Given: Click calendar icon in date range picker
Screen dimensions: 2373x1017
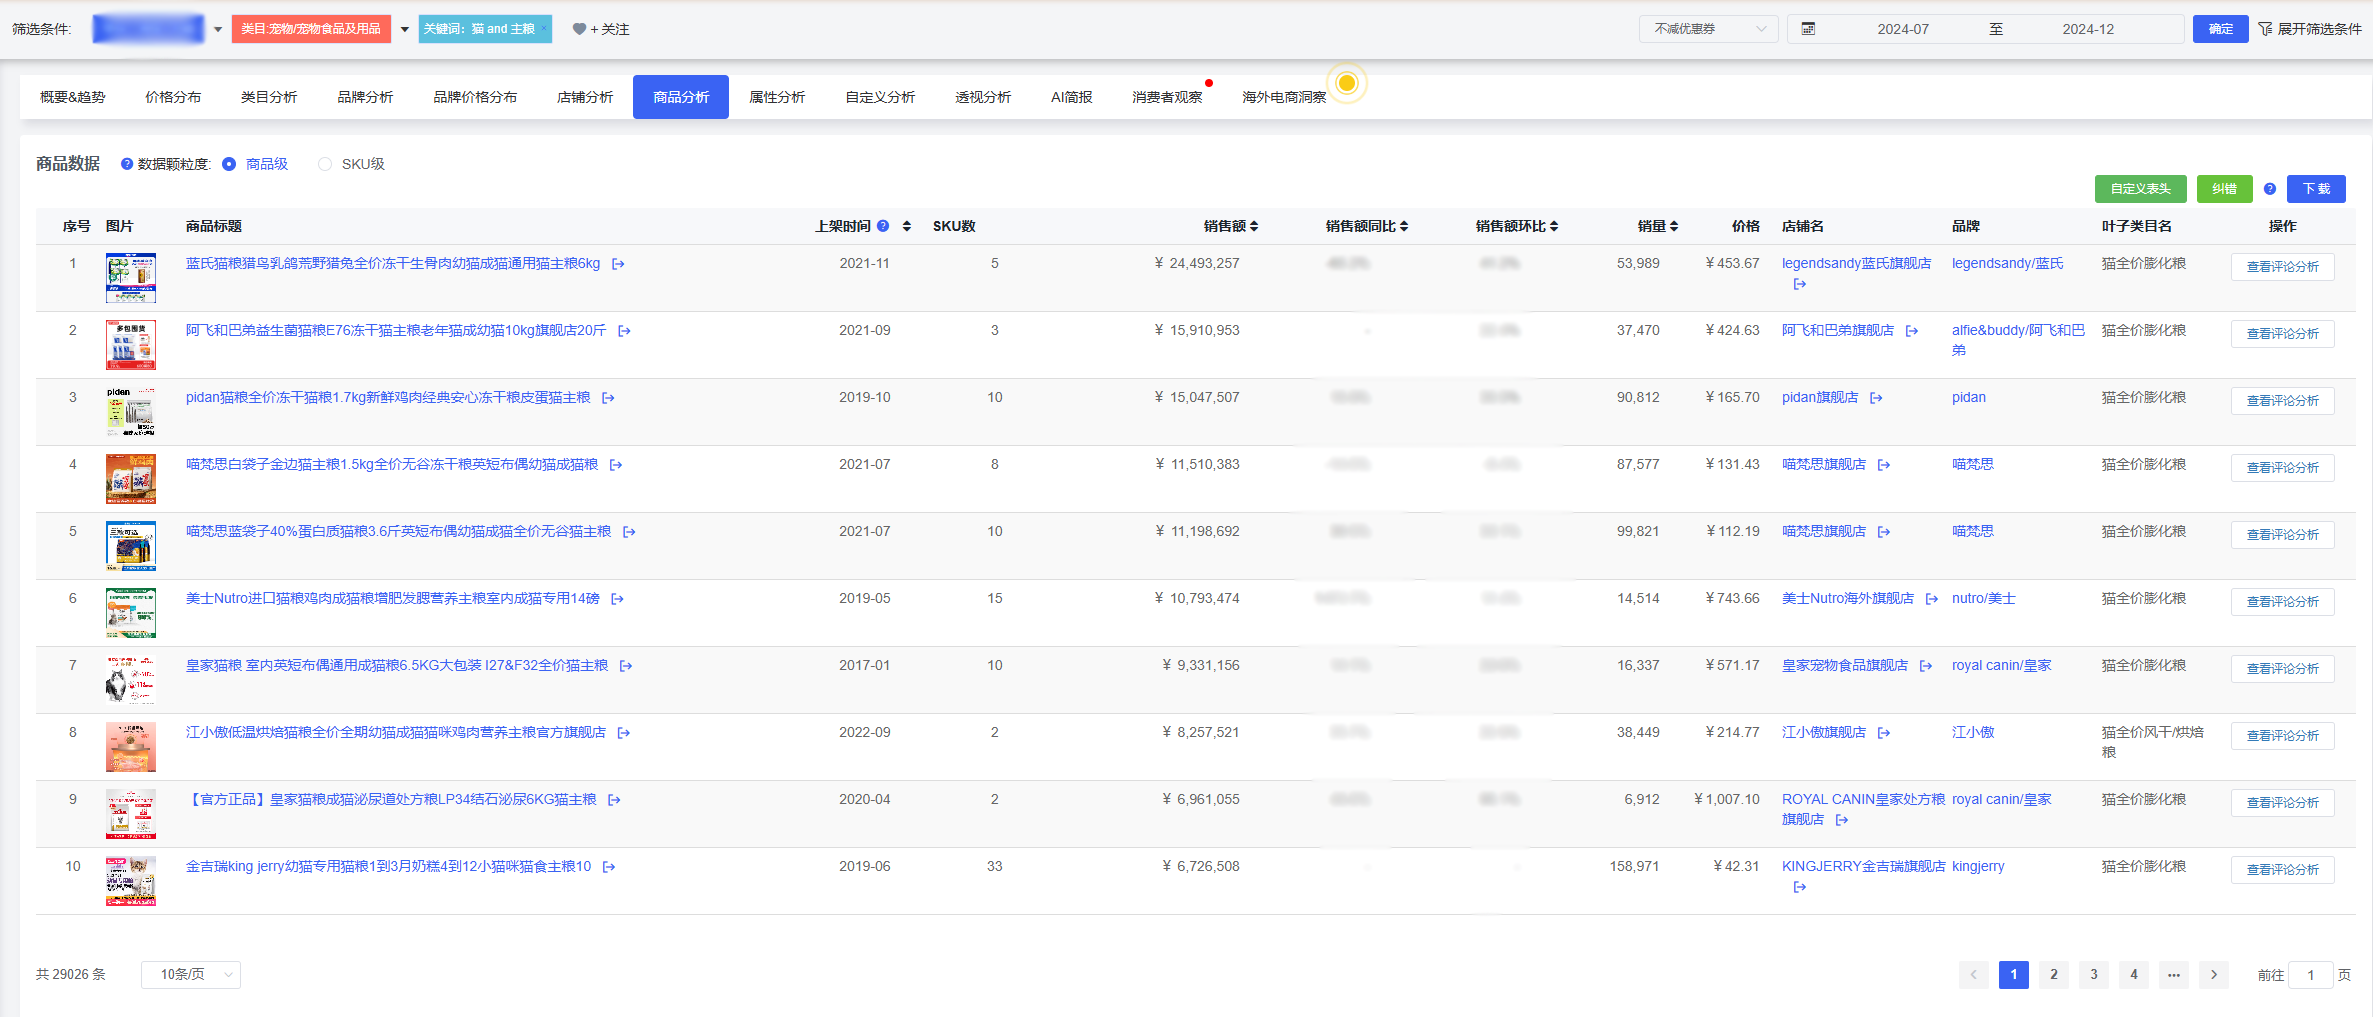Looking at the screenshot, I should click(1808, 29).
